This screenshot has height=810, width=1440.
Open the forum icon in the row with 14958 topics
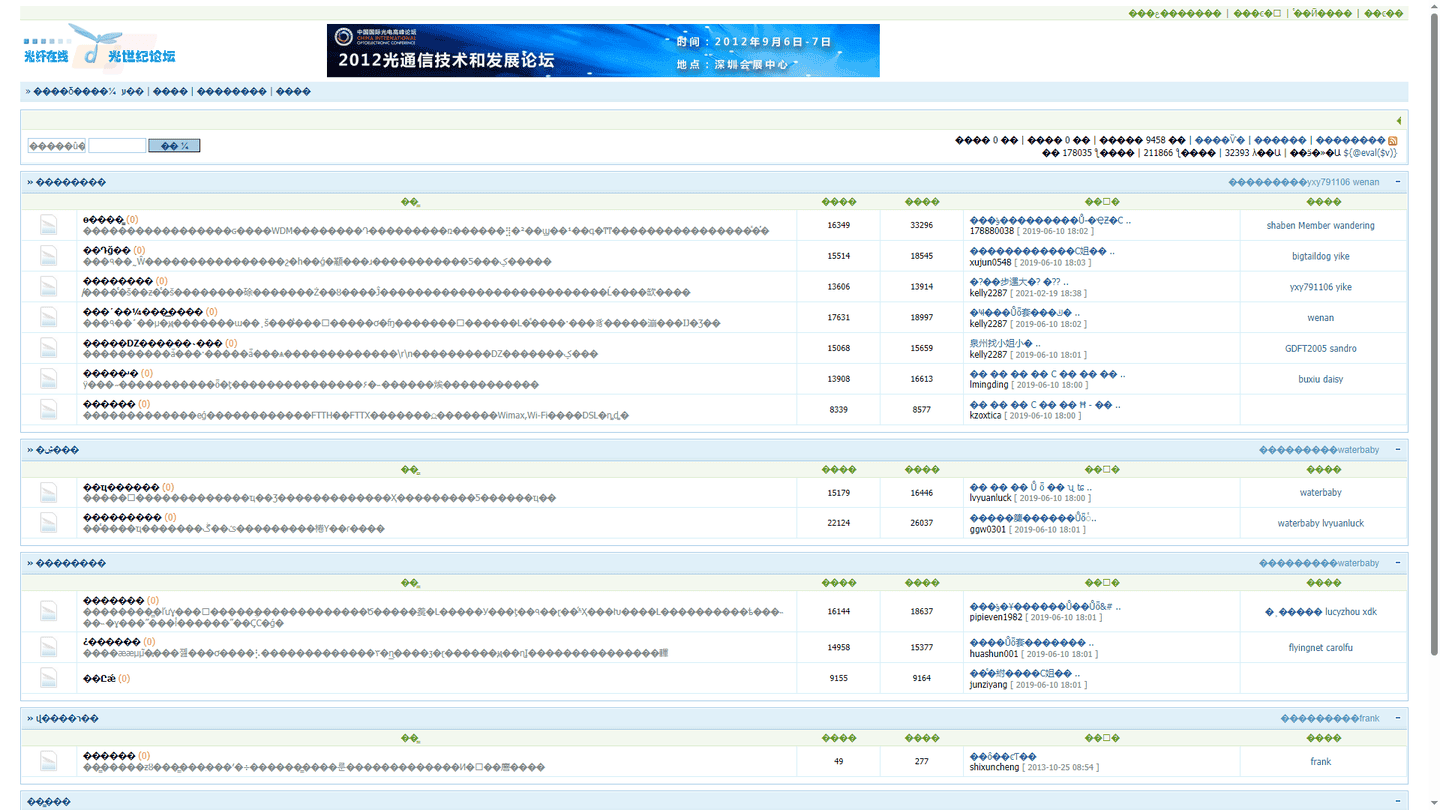point(48,647)
